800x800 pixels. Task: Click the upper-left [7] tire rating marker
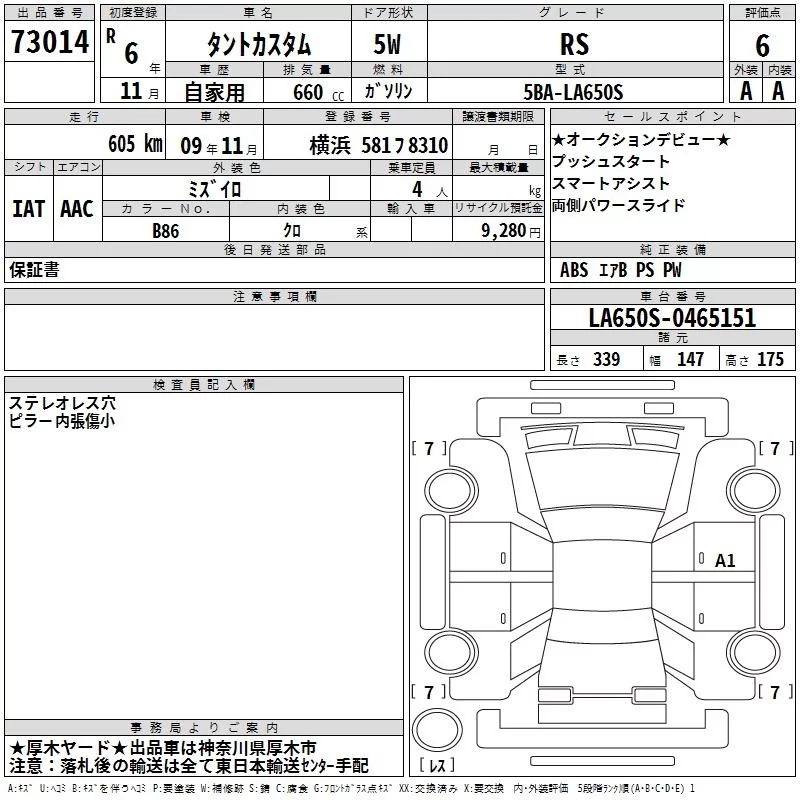click(429, 448)
